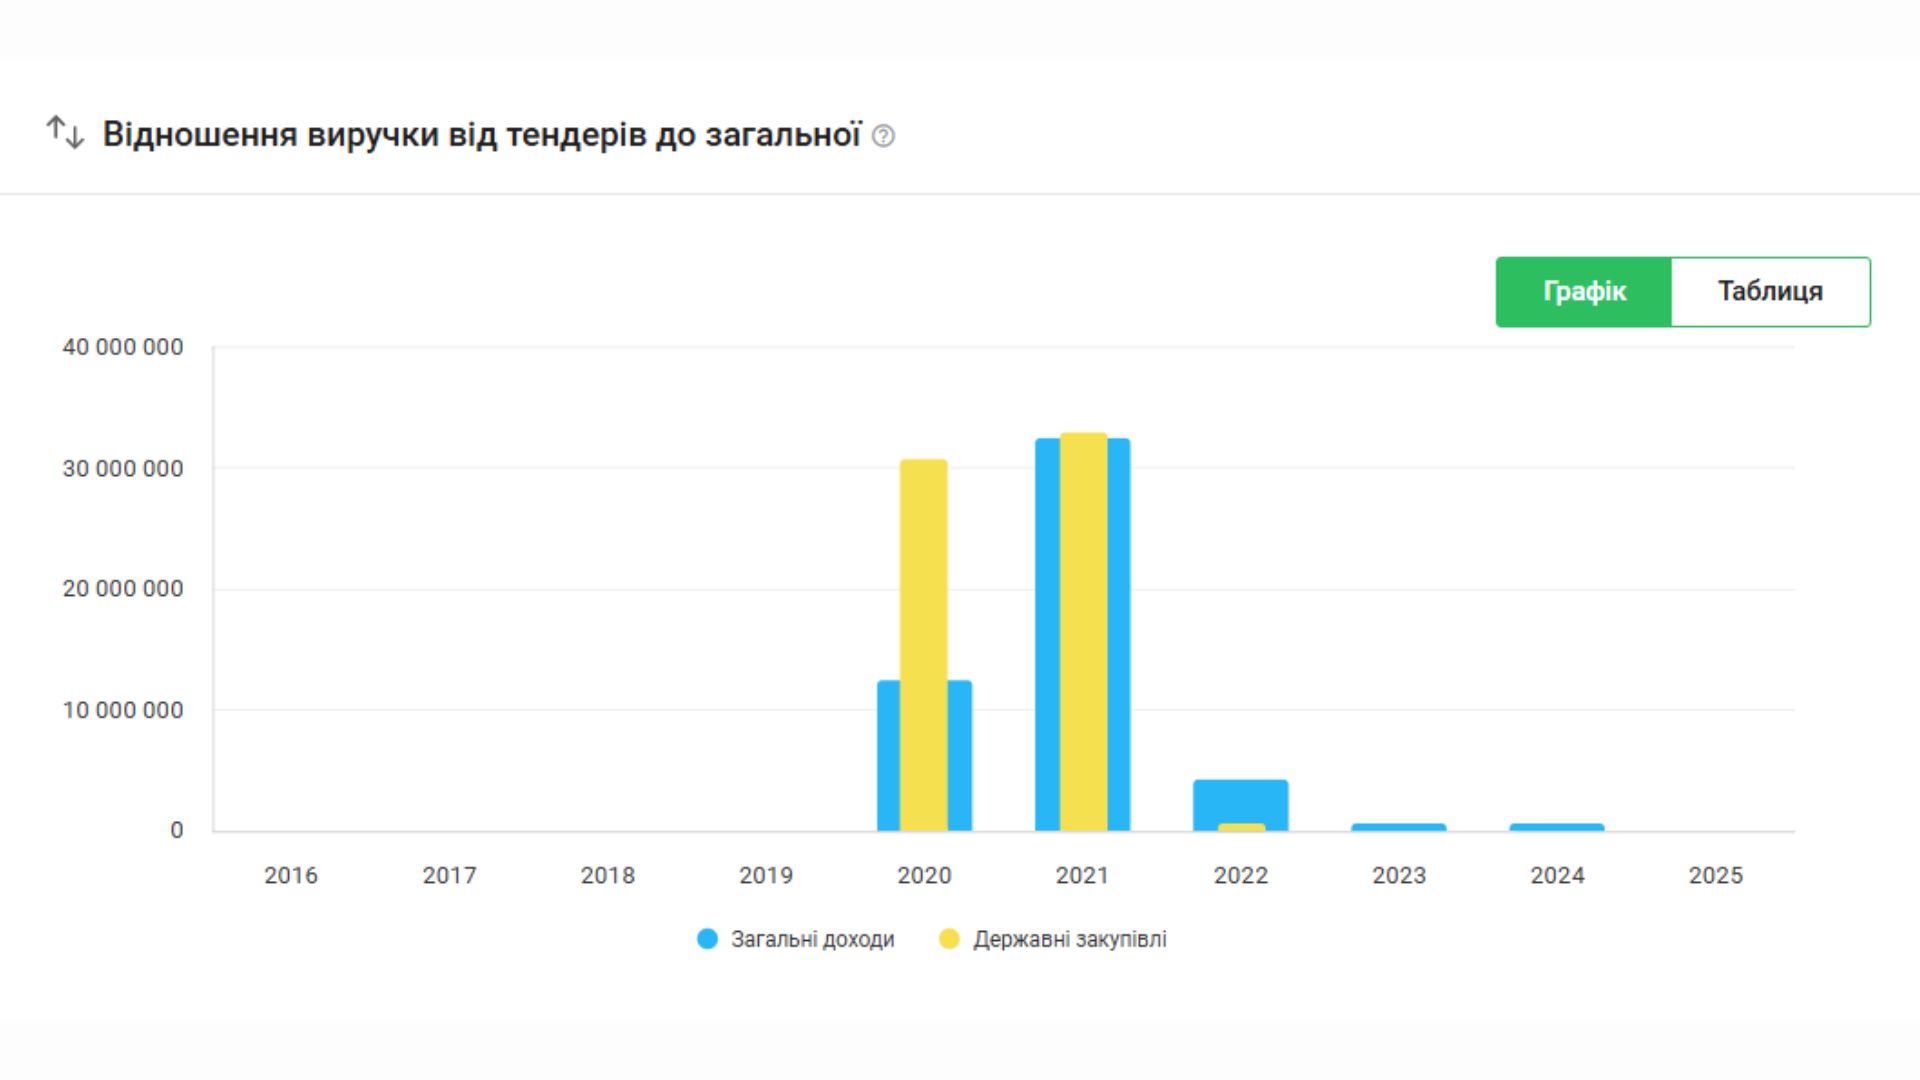Screen dimensions: 1920x1080
Task: Select the Графік view tab
Action: [1584, 292]
